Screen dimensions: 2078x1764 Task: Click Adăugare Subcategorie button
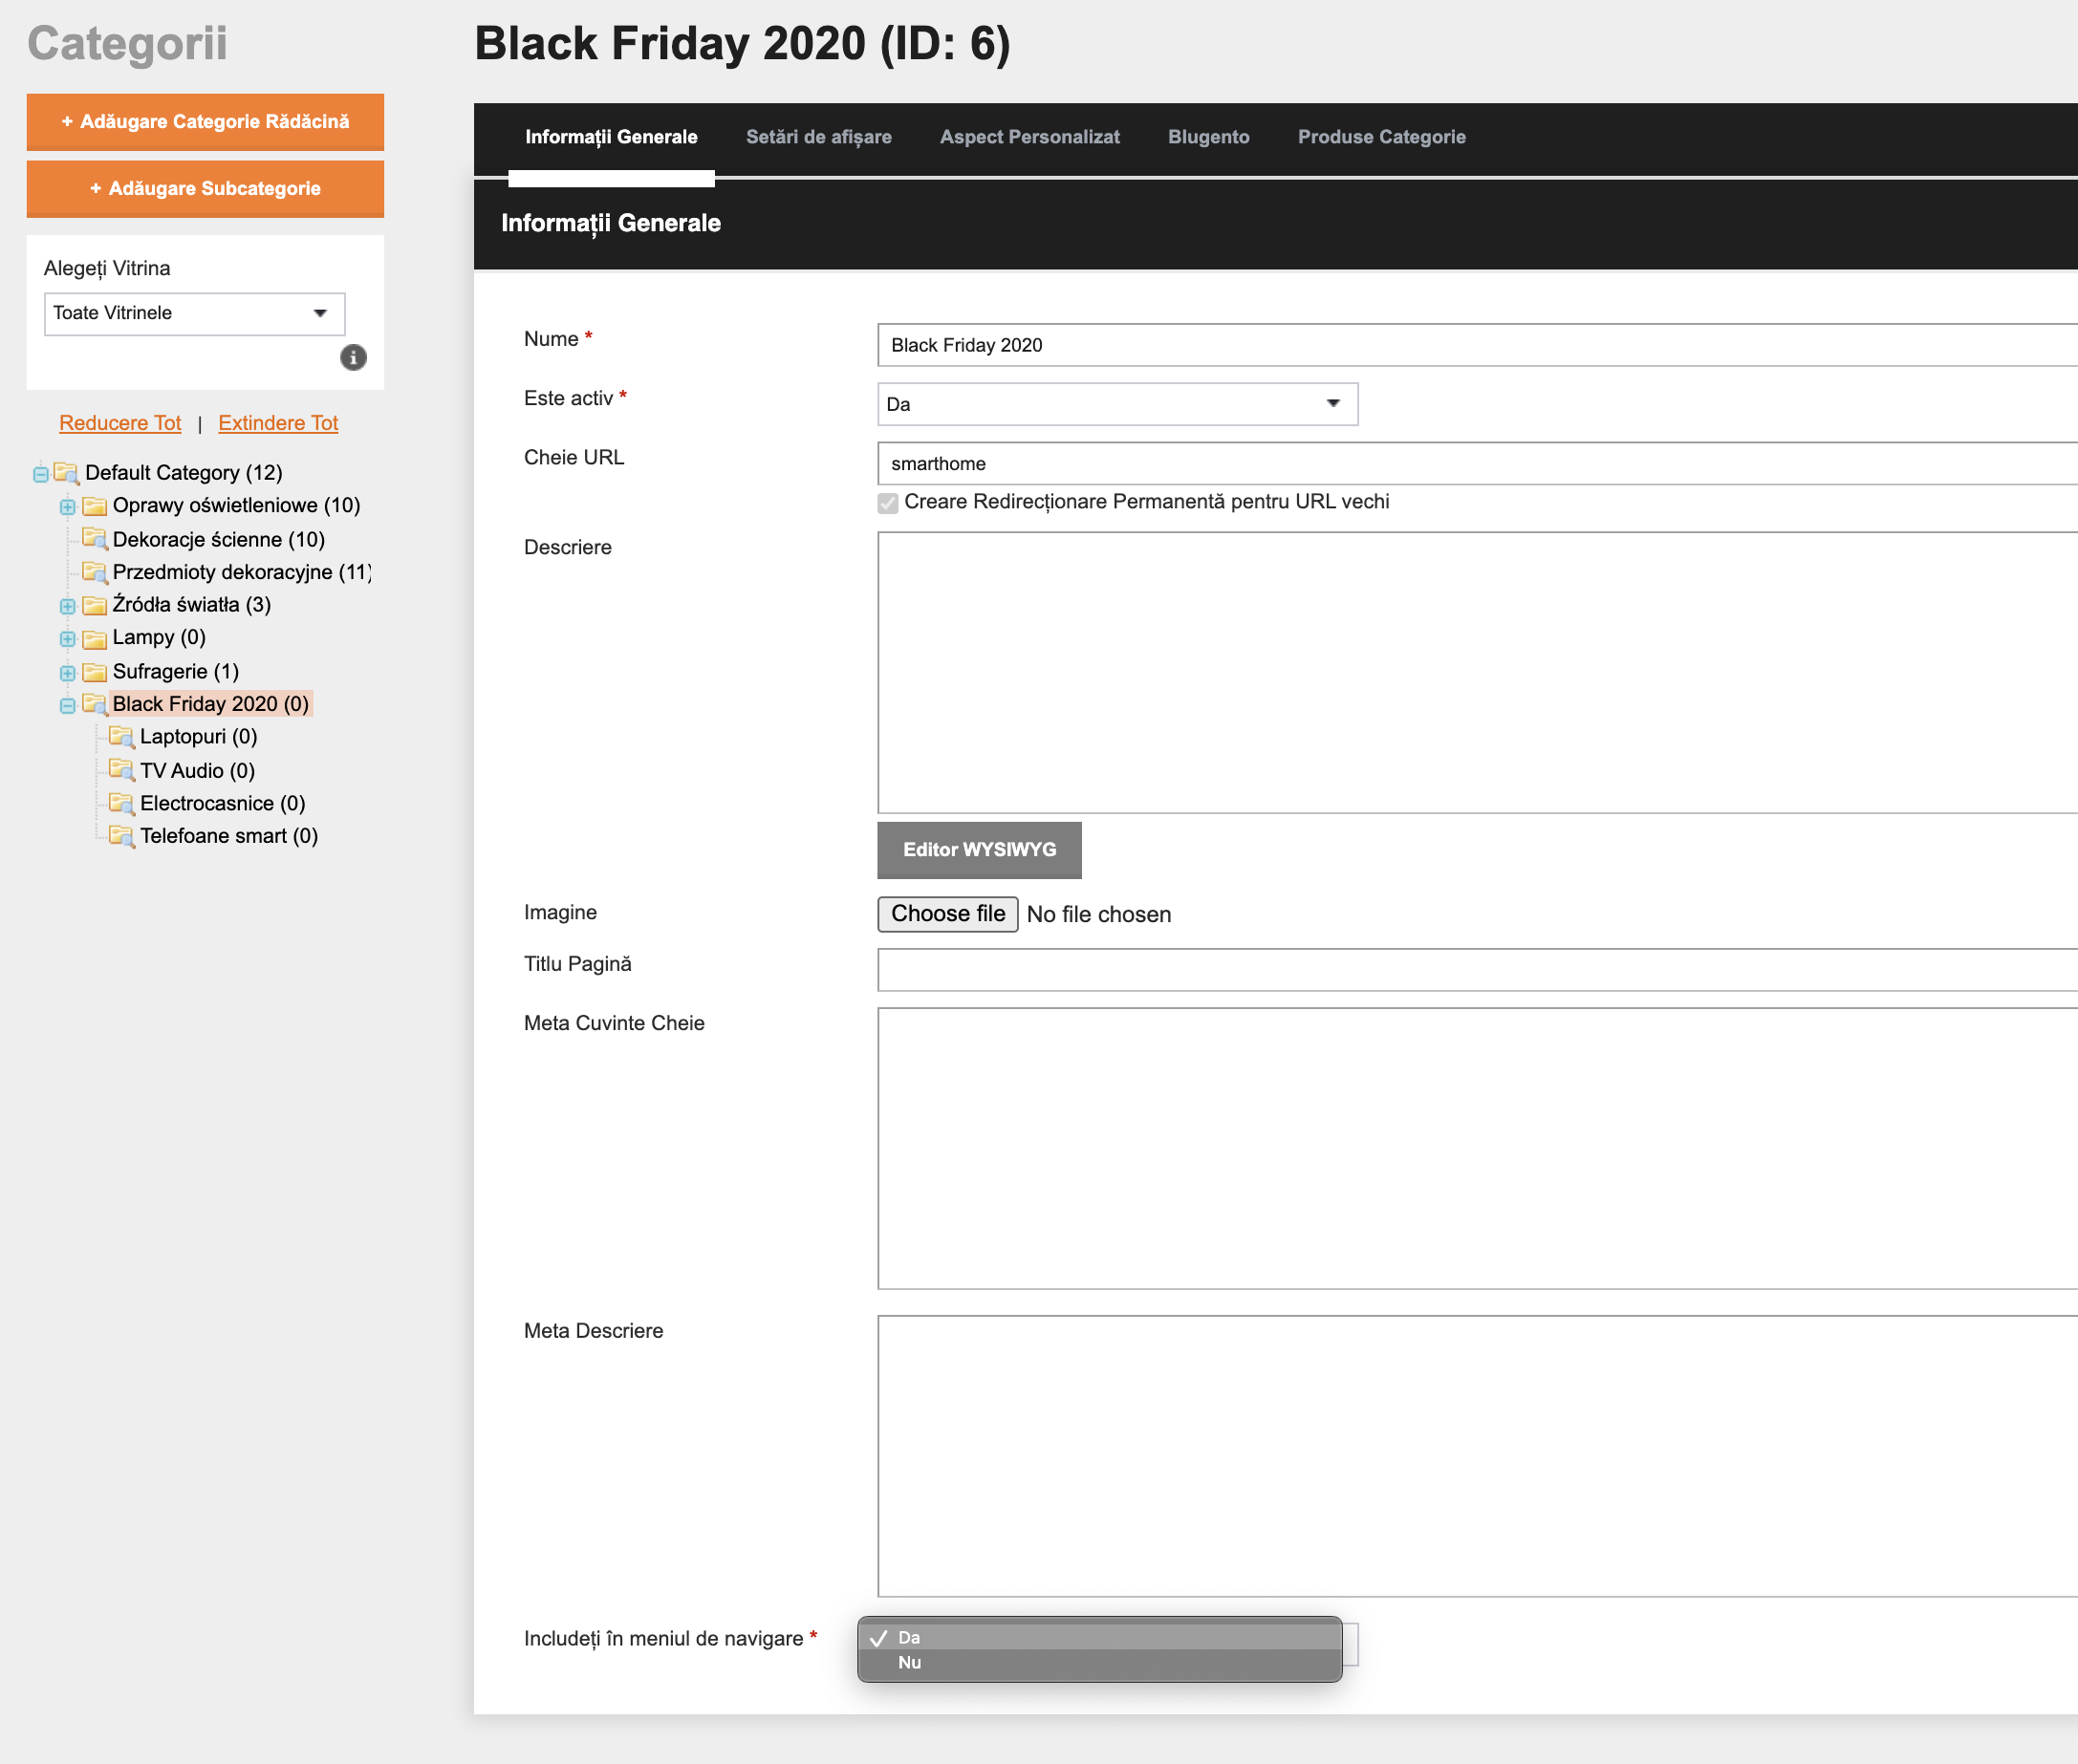205,189
